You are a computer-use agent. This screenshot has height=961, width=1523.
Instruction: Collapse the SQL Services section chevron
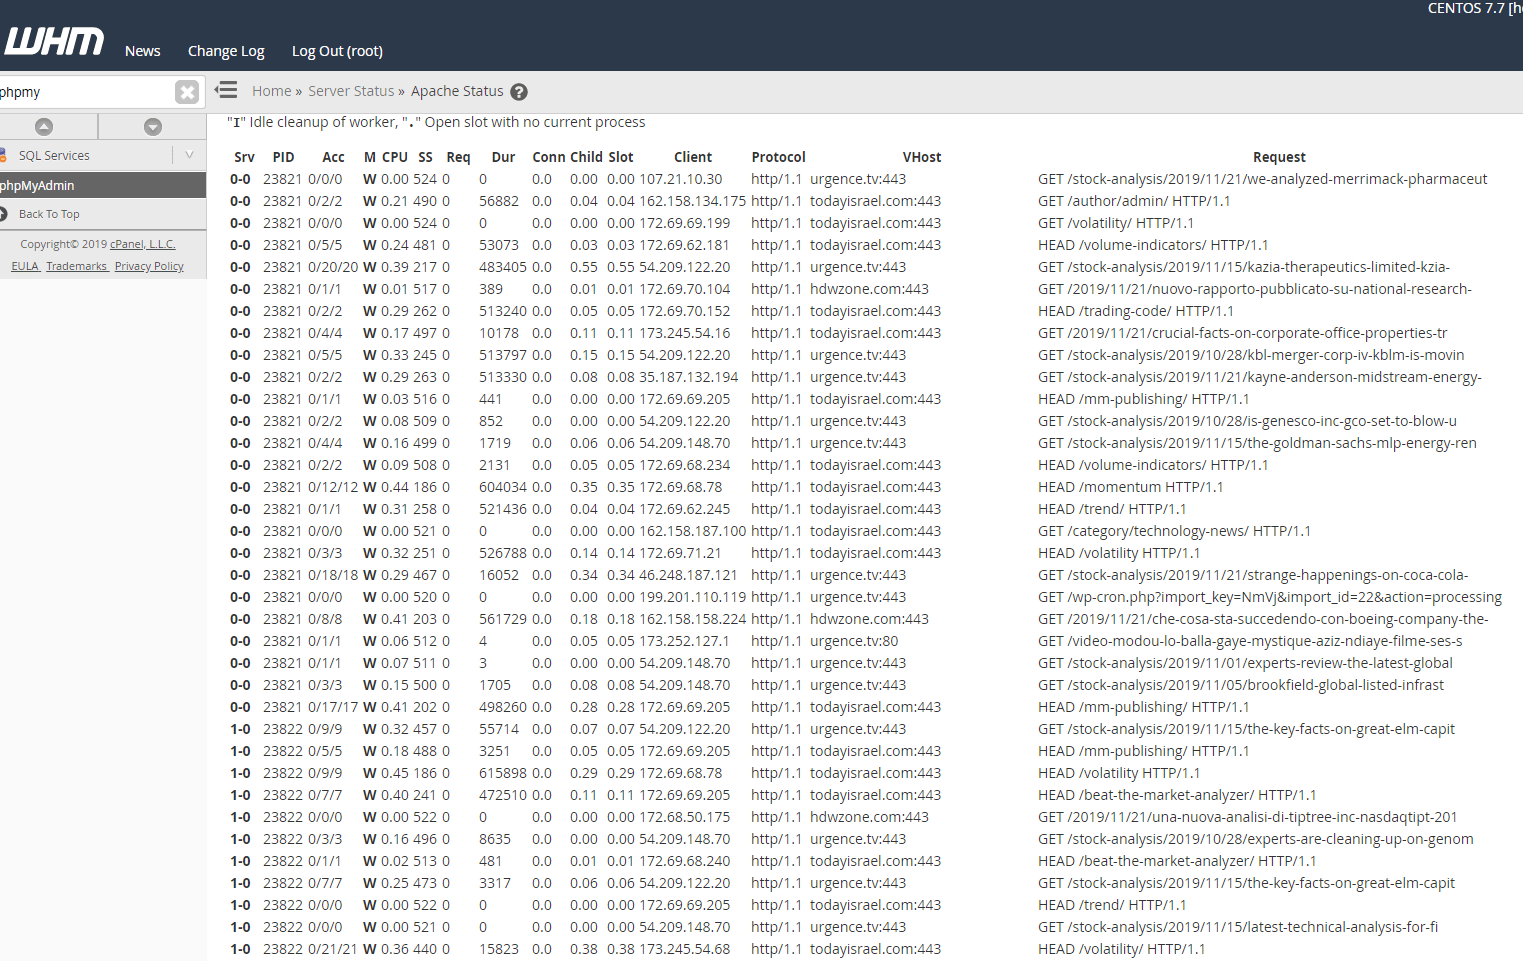coord(189,155)
